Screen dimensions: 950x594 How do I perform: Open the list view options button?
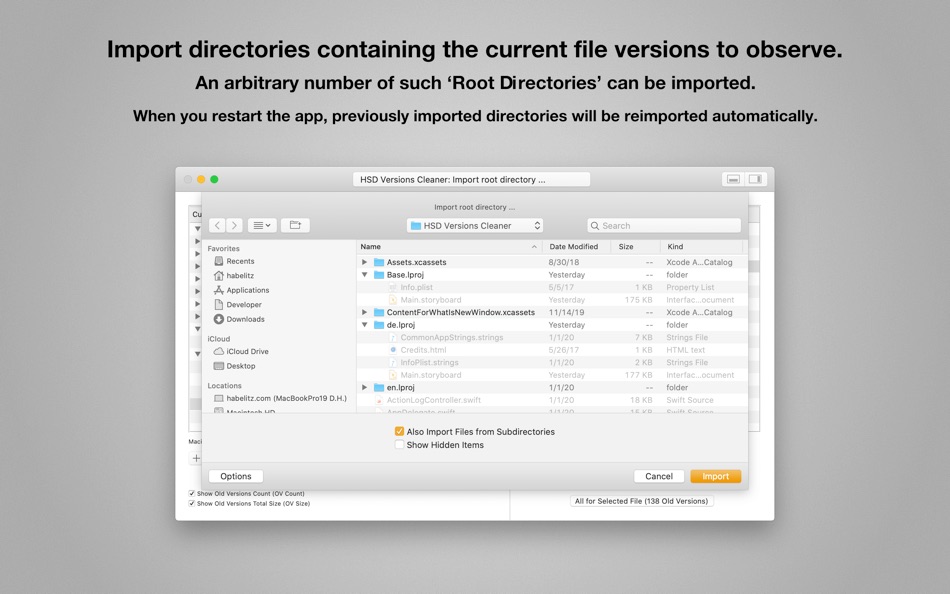pyautogui.click(x=262, y=225)
